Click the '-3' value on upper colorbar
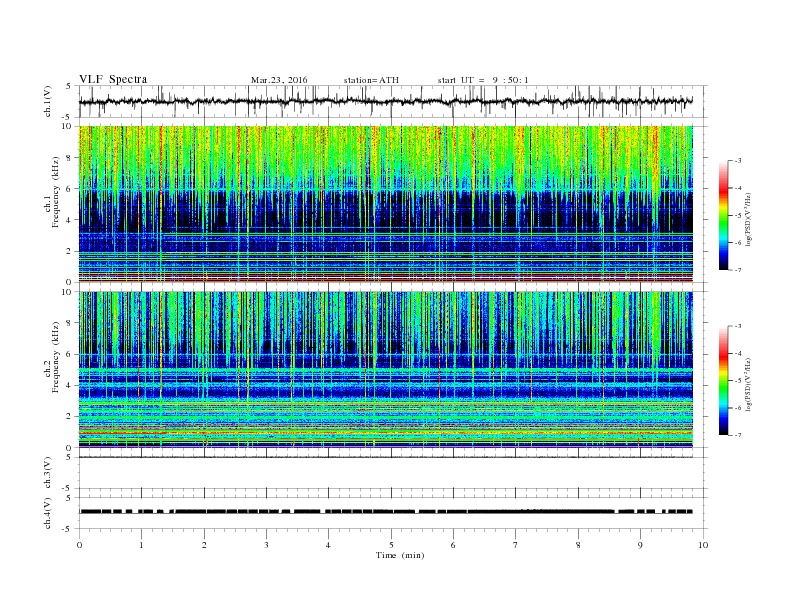792x612 pixels. [737, 161]
